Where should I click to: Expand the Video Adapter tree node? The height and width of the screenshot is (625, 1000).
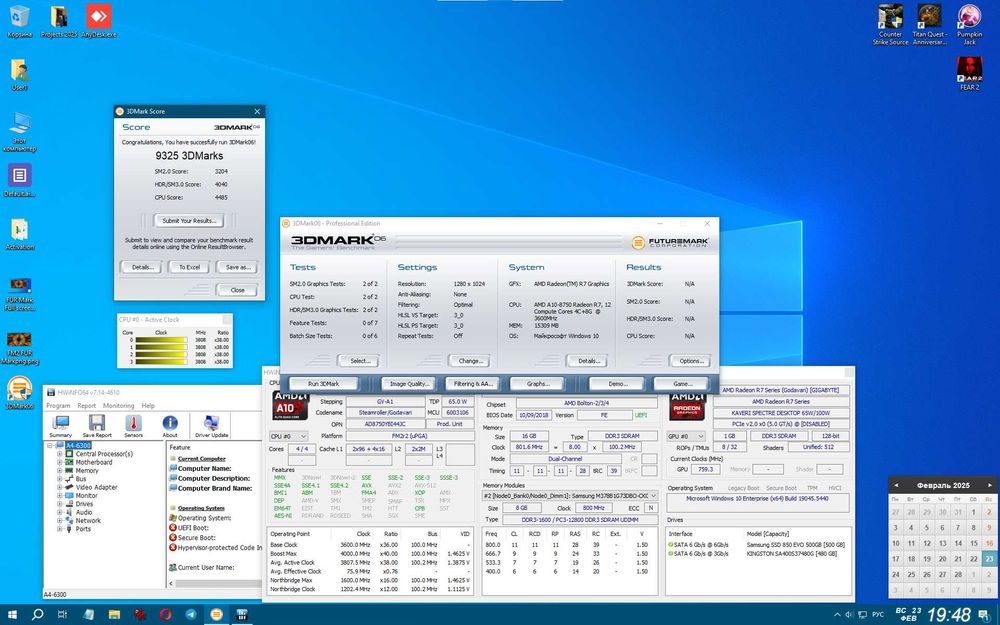(60, 487)
